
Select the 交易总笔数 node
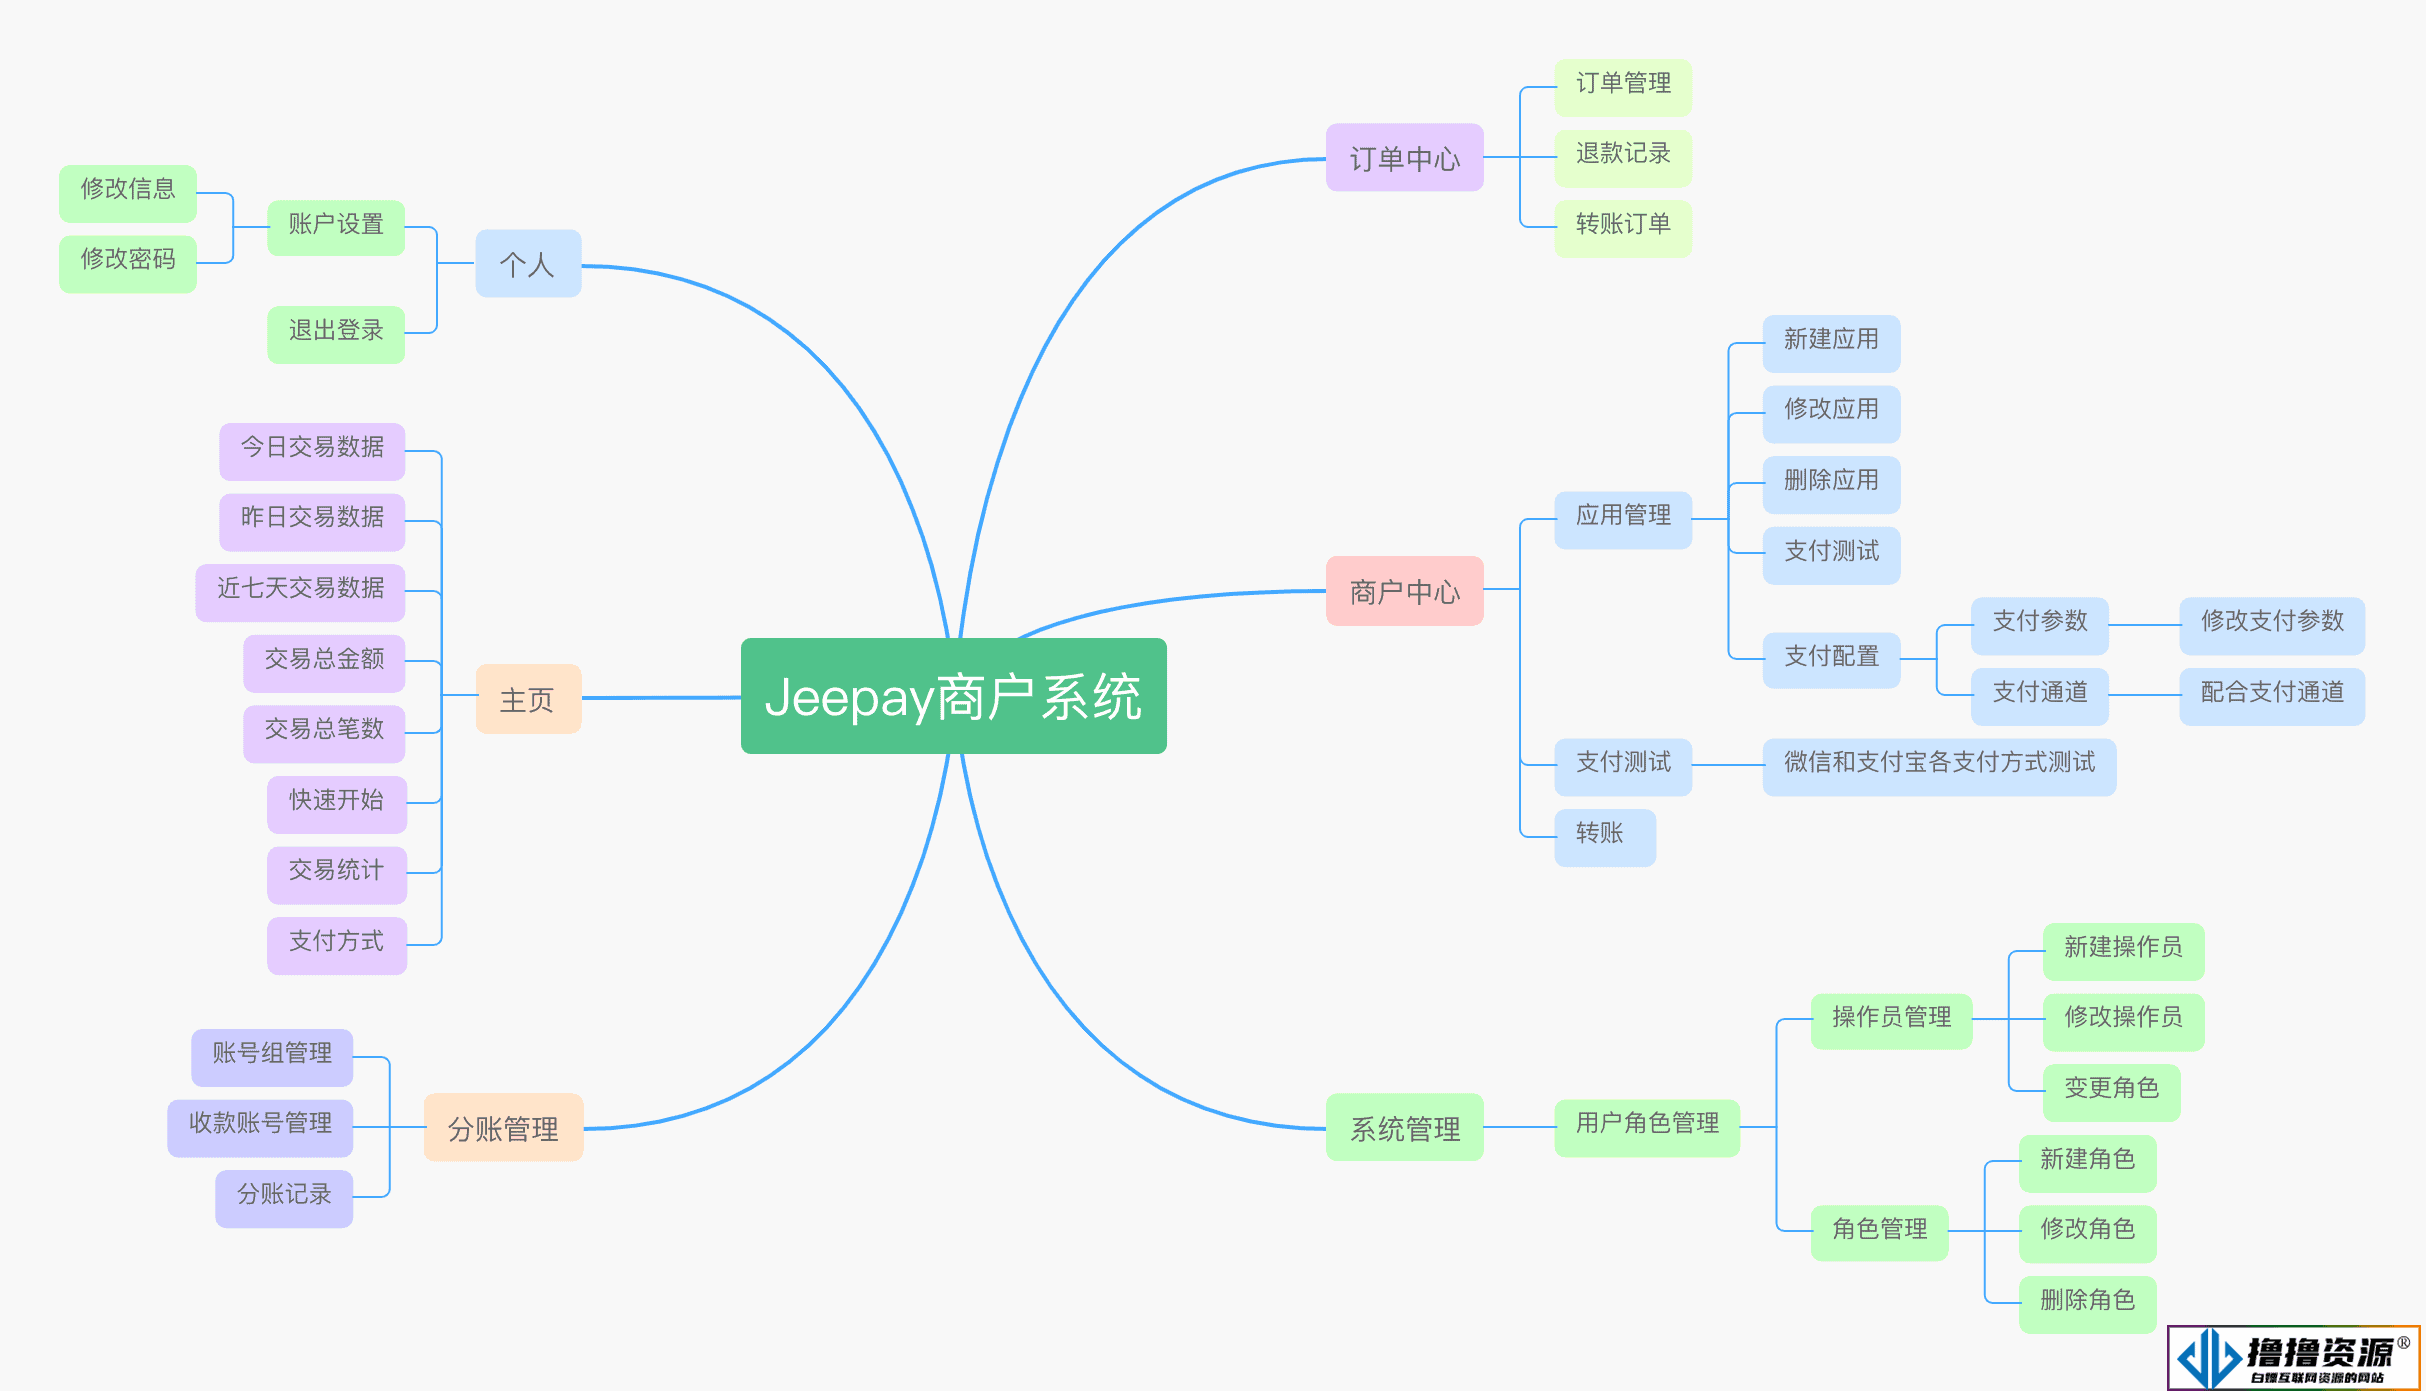pyautogui.click(x=324, y=733)
